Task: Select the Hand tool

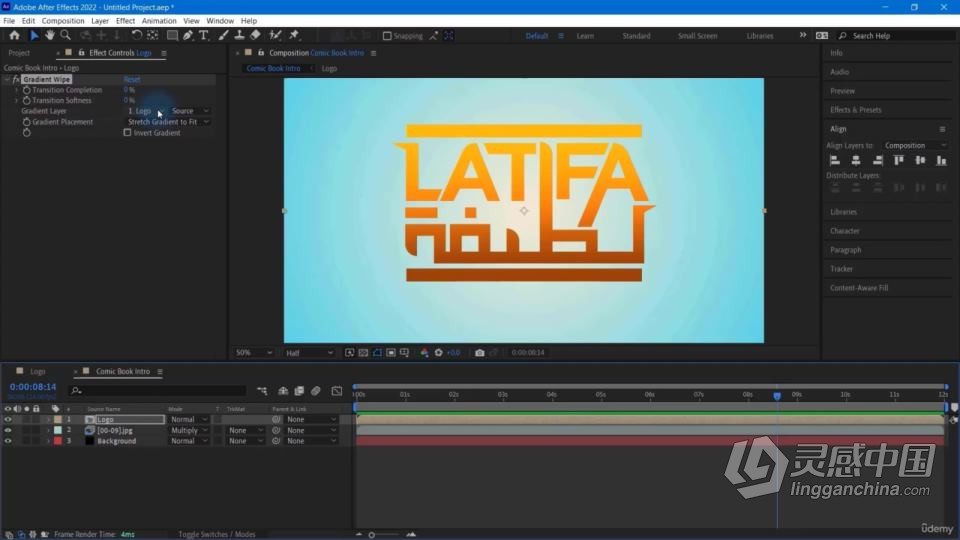Action: [50, 36]
